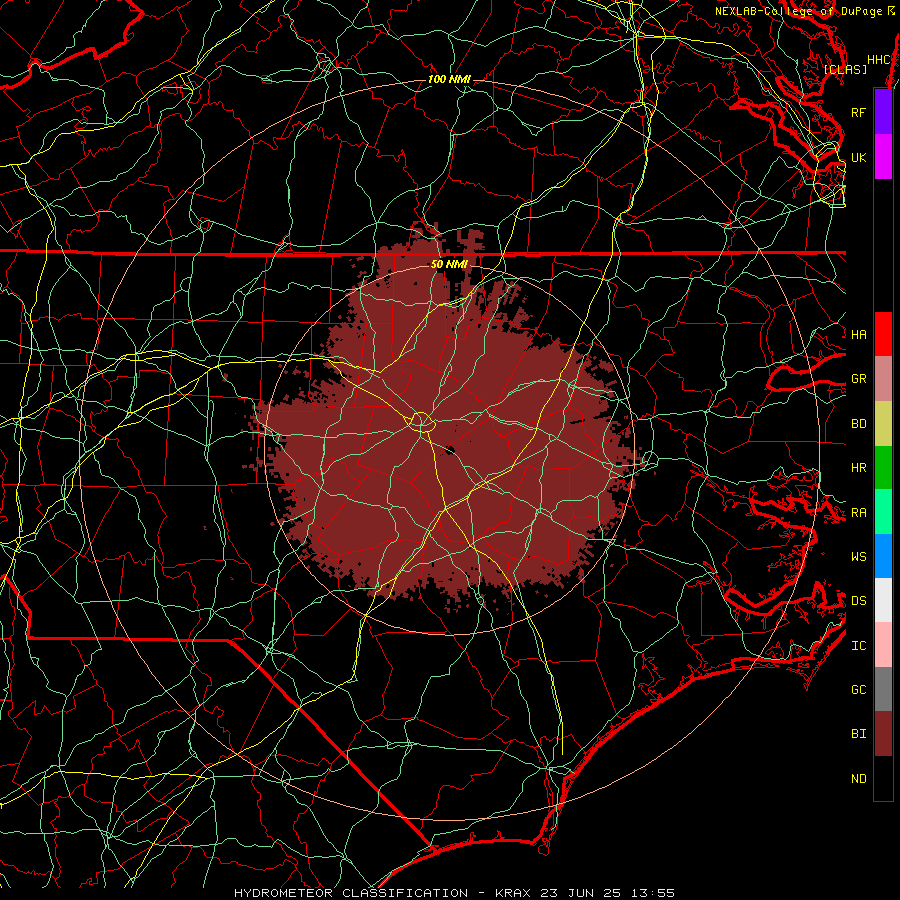This screenshot has width=900, height=900.
Task: Click the WS blue legend swatch
Action: pos(883,556)
